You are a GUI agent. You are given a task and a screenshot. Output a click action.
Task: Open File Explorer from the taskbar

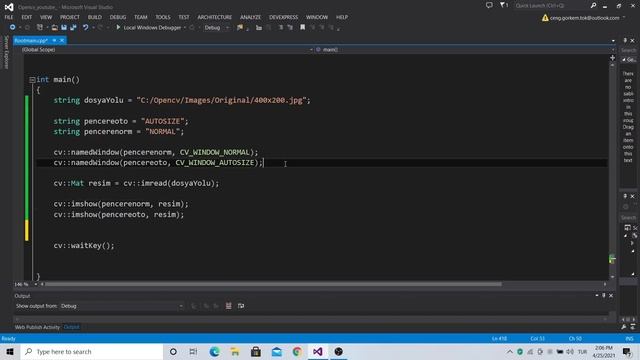(235, 351)
